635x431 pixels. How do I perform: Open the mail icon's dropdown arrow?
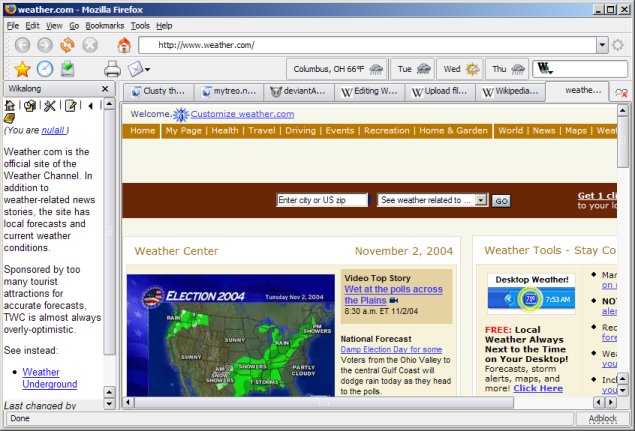click(x=147, y=70)
